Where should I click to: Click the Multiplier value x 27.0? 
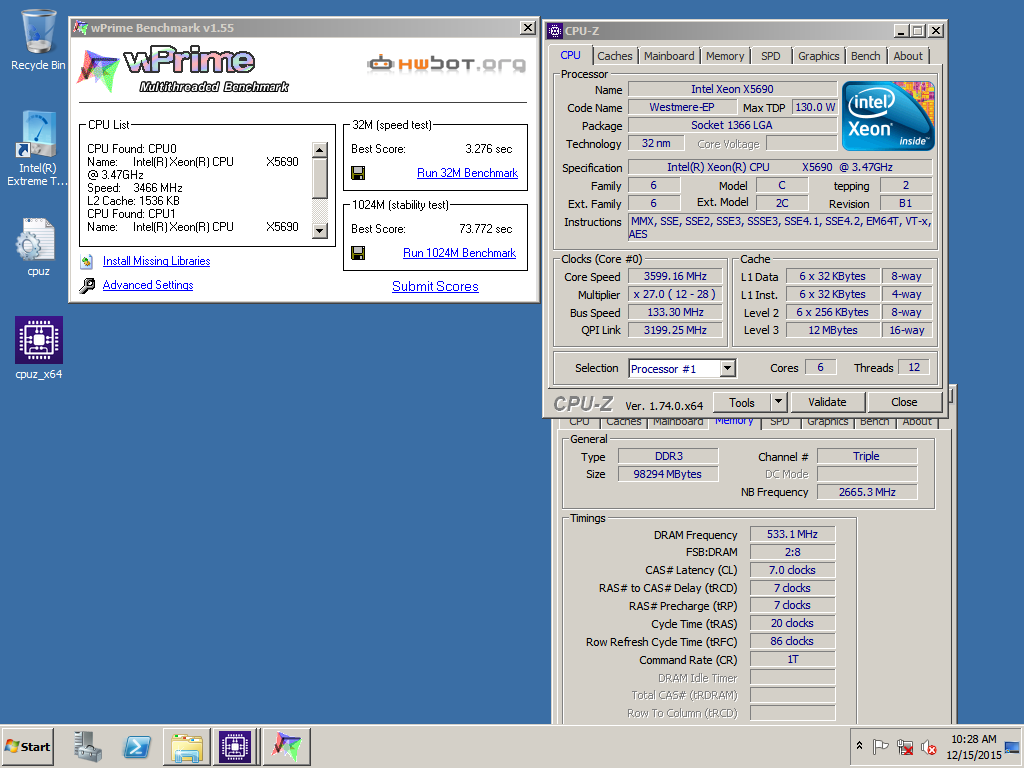[x=675, y=295]
